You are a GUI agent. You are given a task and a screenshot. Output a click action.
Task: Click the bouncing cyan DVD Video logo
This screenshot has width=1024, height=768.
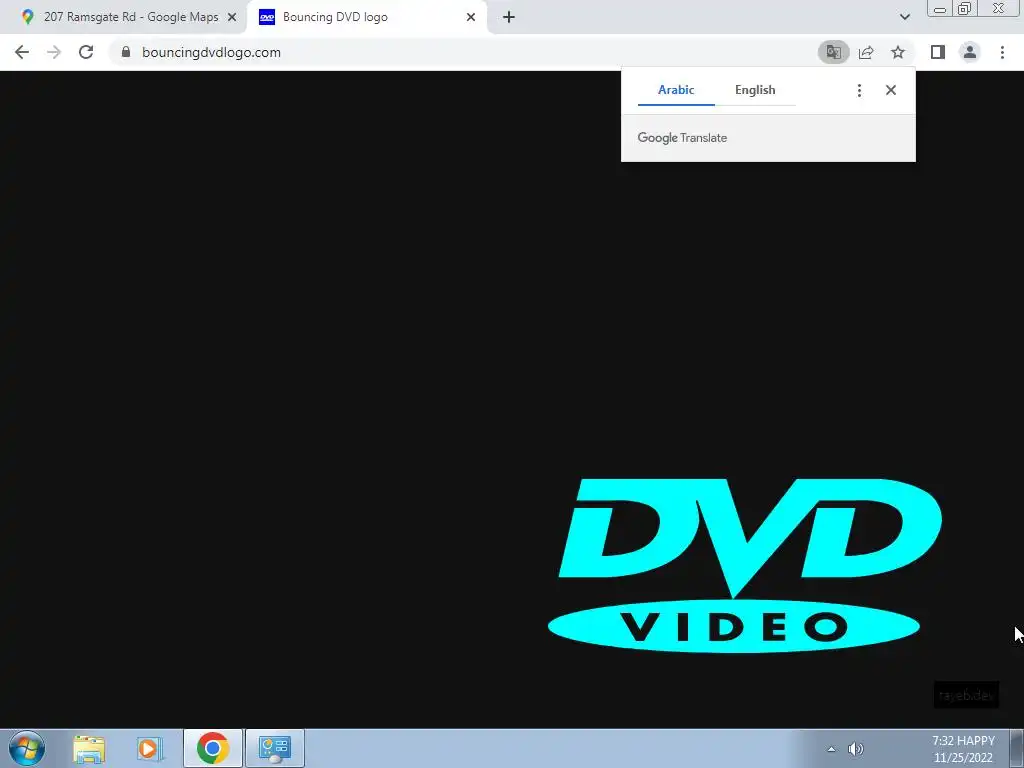click(x=744, y=566)
